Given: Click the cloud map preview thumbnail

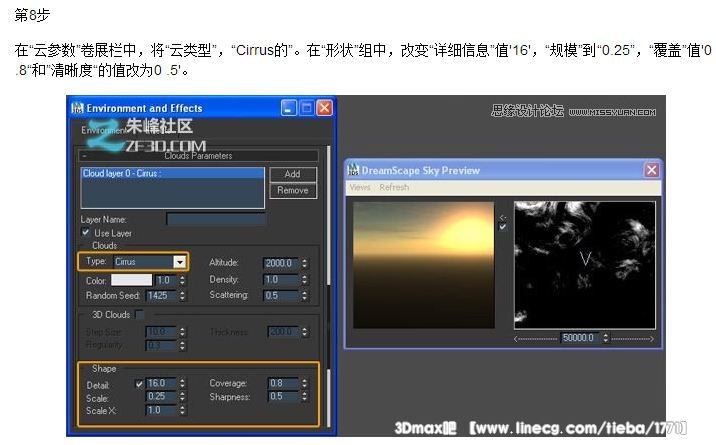Looking at the screenshot, I should pos(585,265).
